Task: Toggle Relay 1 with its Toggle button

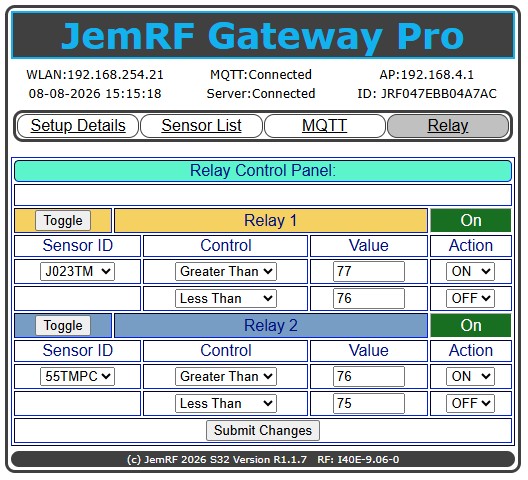Action: [x=63, y=221]
